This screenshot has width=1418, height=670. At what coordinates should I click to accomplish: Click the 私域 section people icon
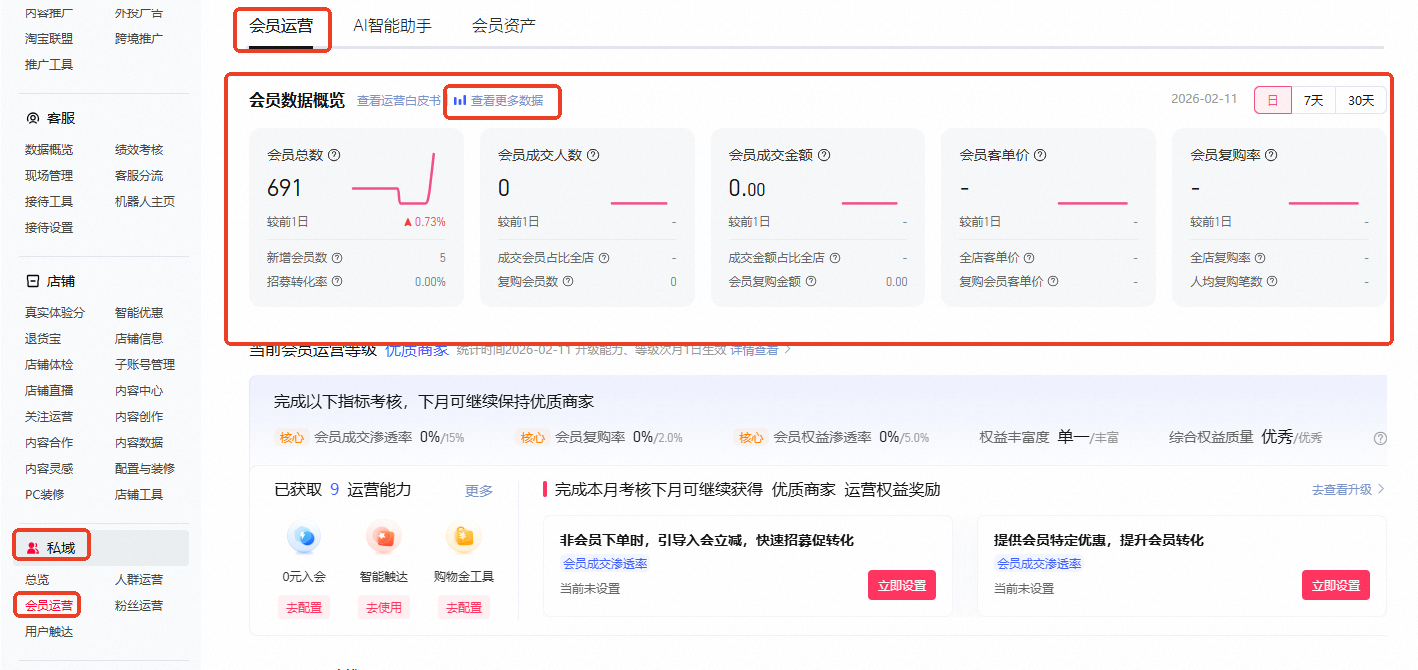[x=33, y=547]
